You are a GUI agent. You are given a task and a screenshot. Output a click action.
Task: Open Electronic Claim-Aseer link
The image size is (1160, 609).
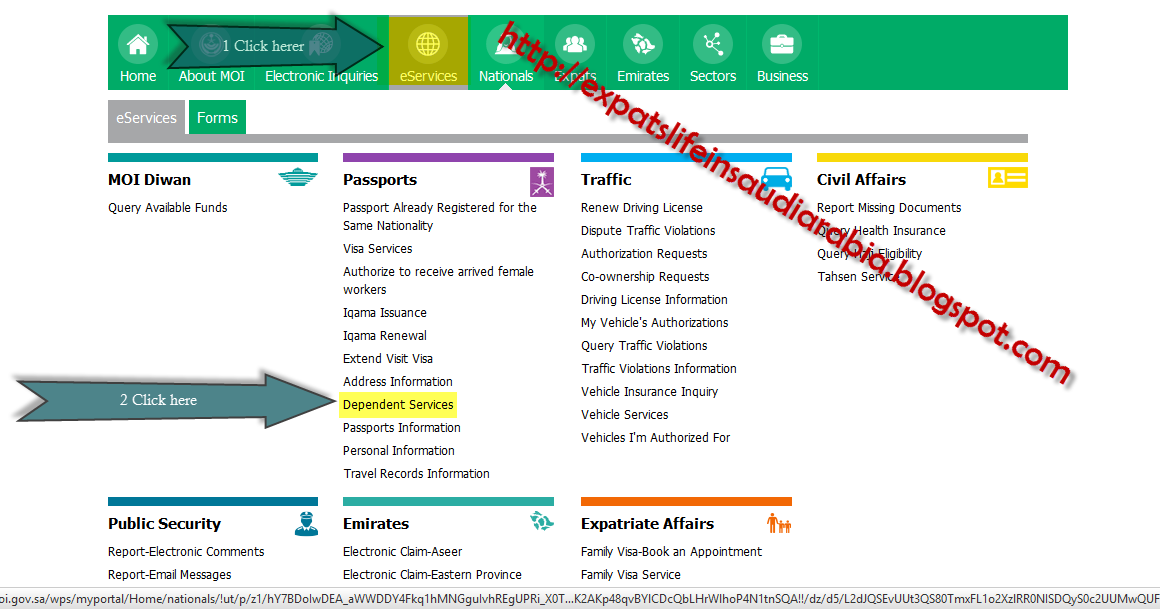[402, 552]
